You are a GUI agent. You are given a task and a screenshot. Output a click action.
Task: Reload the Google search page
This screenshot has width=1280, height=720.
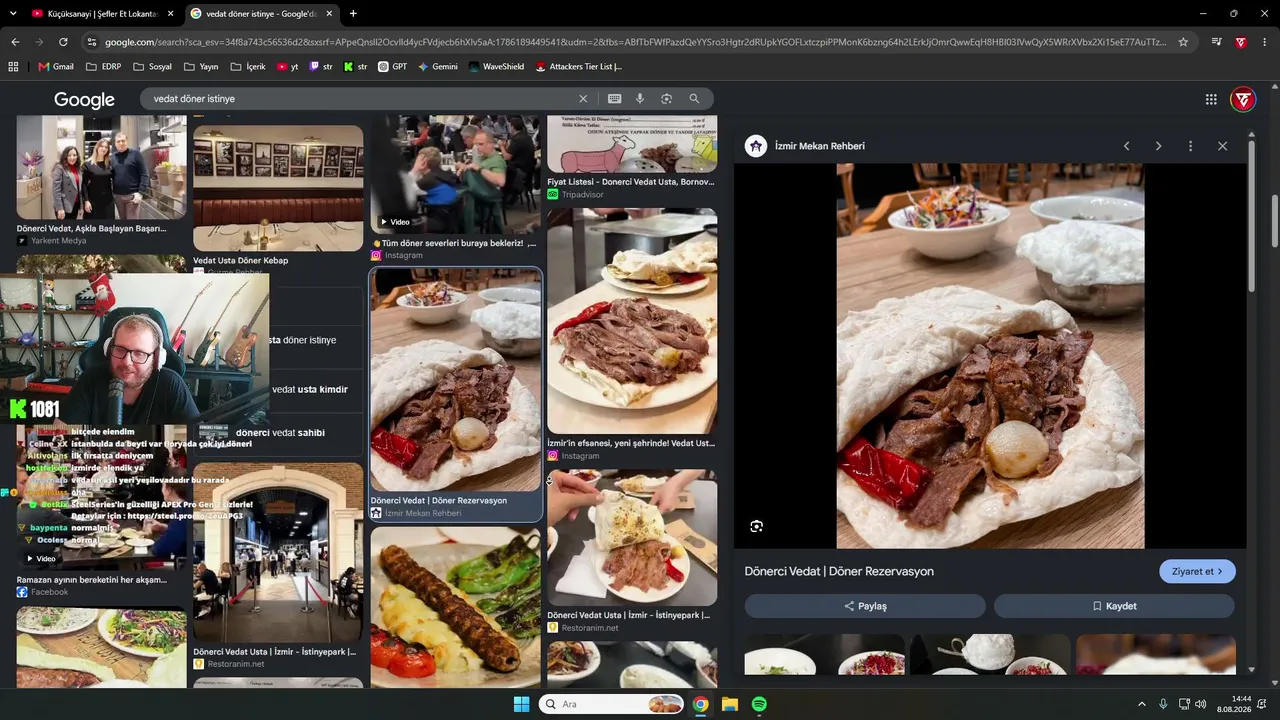[x=63, y=42]
